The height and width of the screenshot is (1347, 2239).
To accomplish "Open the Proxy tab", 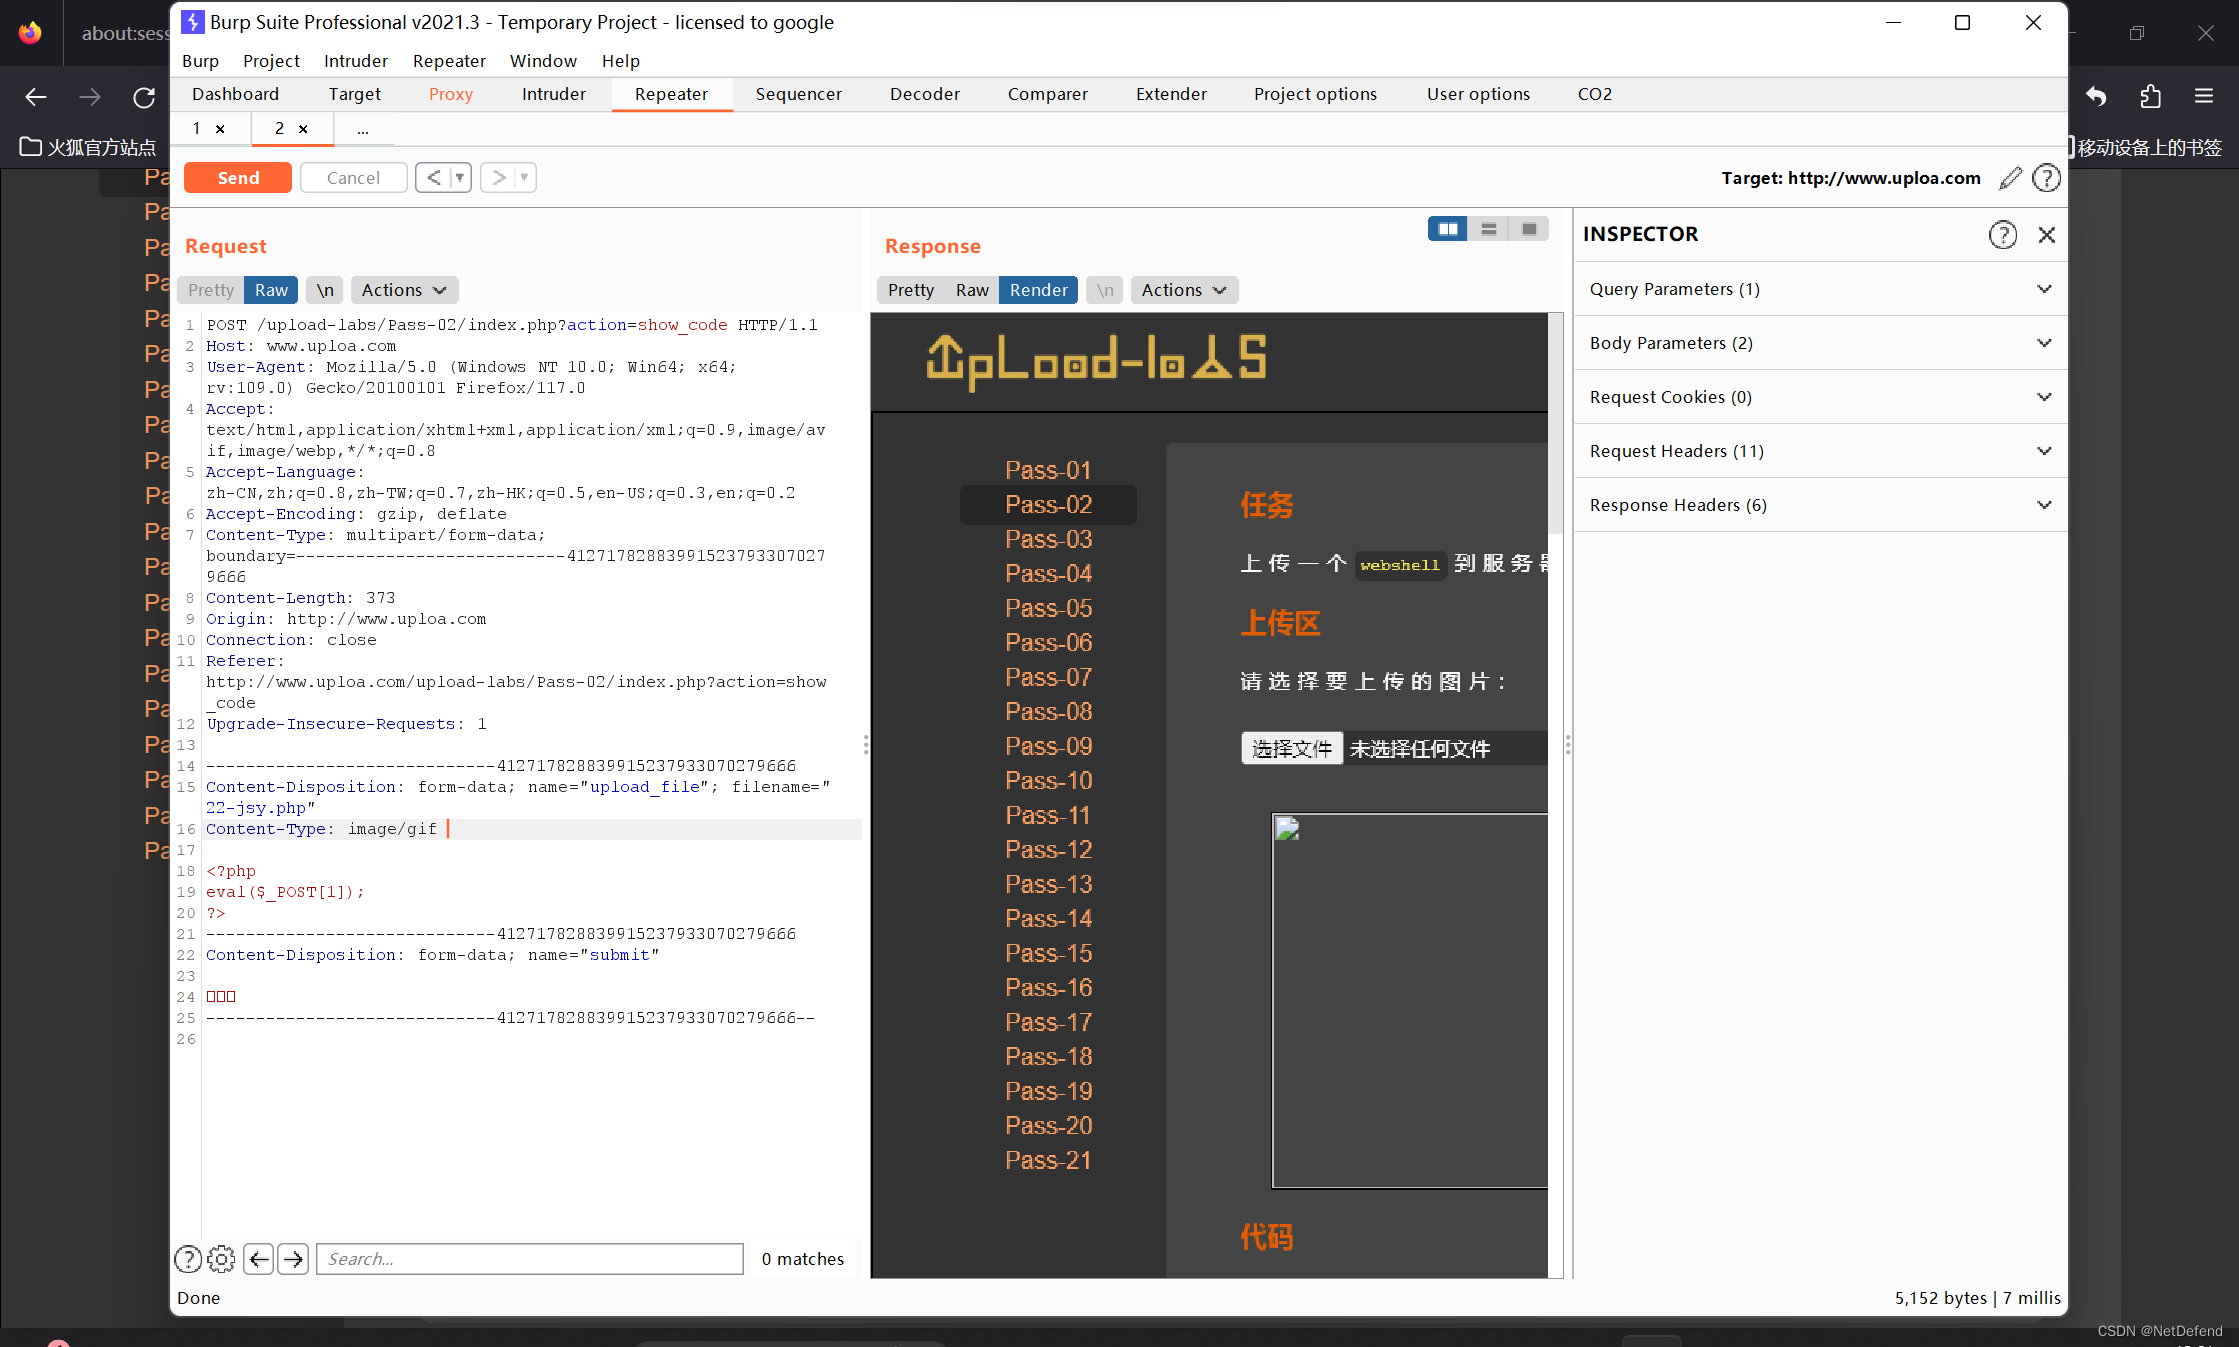I will tap(451, 94).
